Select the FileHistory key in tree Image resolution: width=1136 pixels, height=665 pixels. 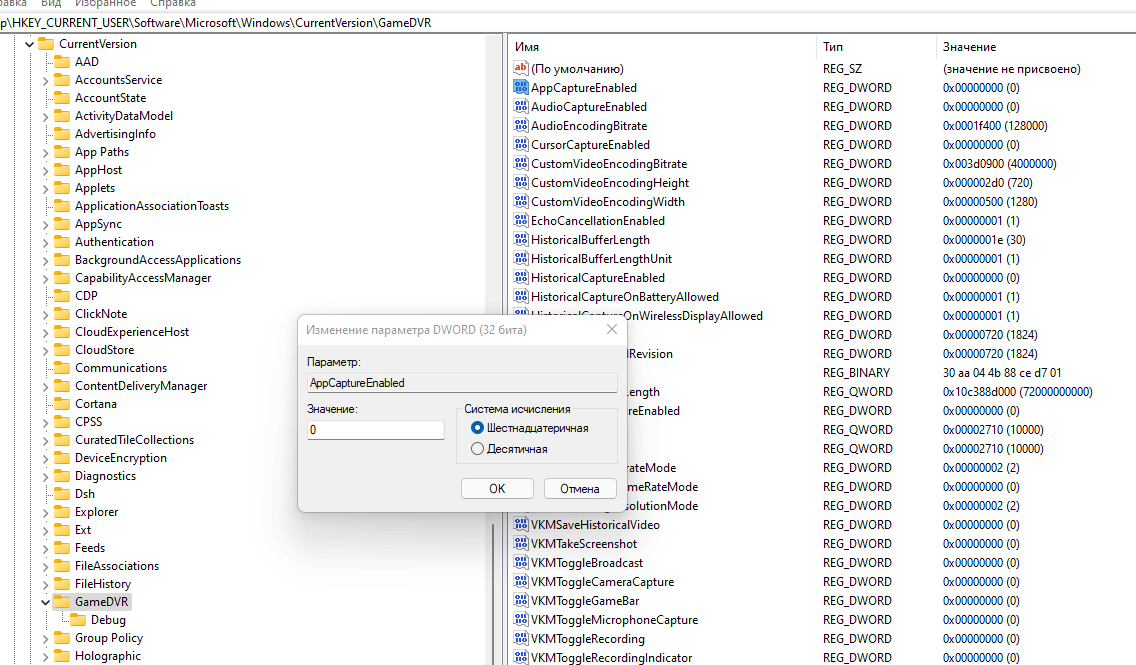103,584
